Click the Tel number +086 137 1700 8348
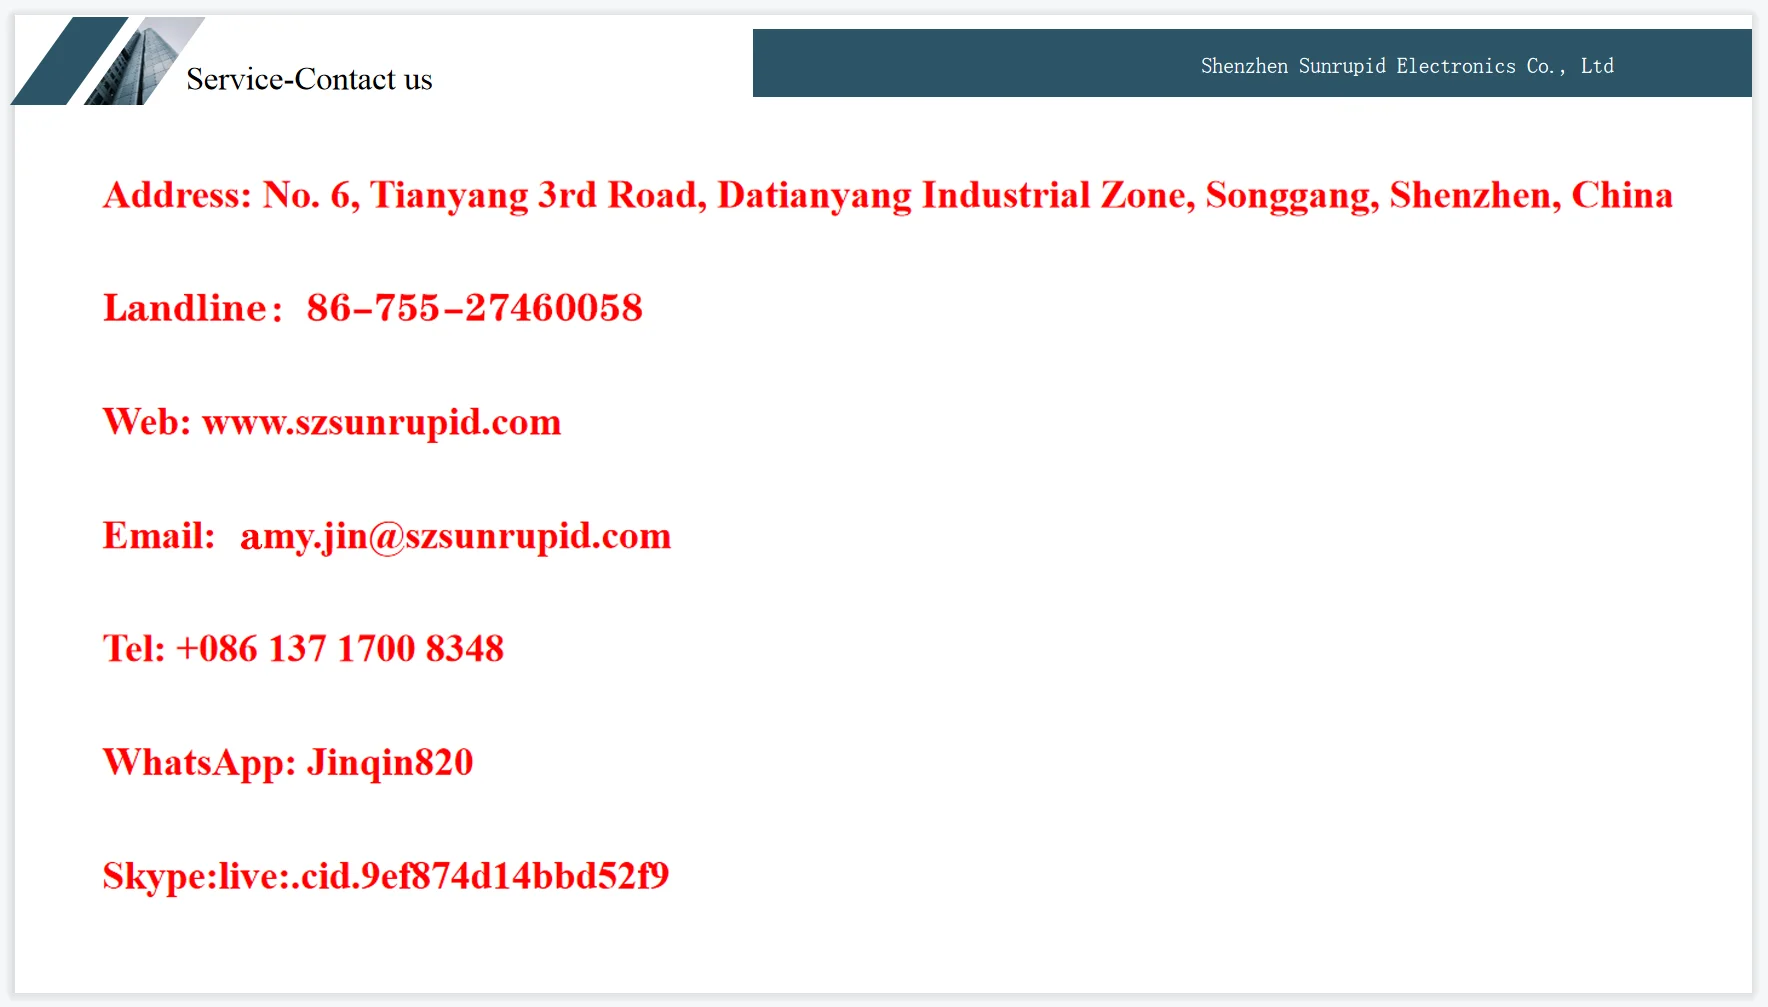The width and height of the screenshot is (1768, 1007). coord(340,649)
